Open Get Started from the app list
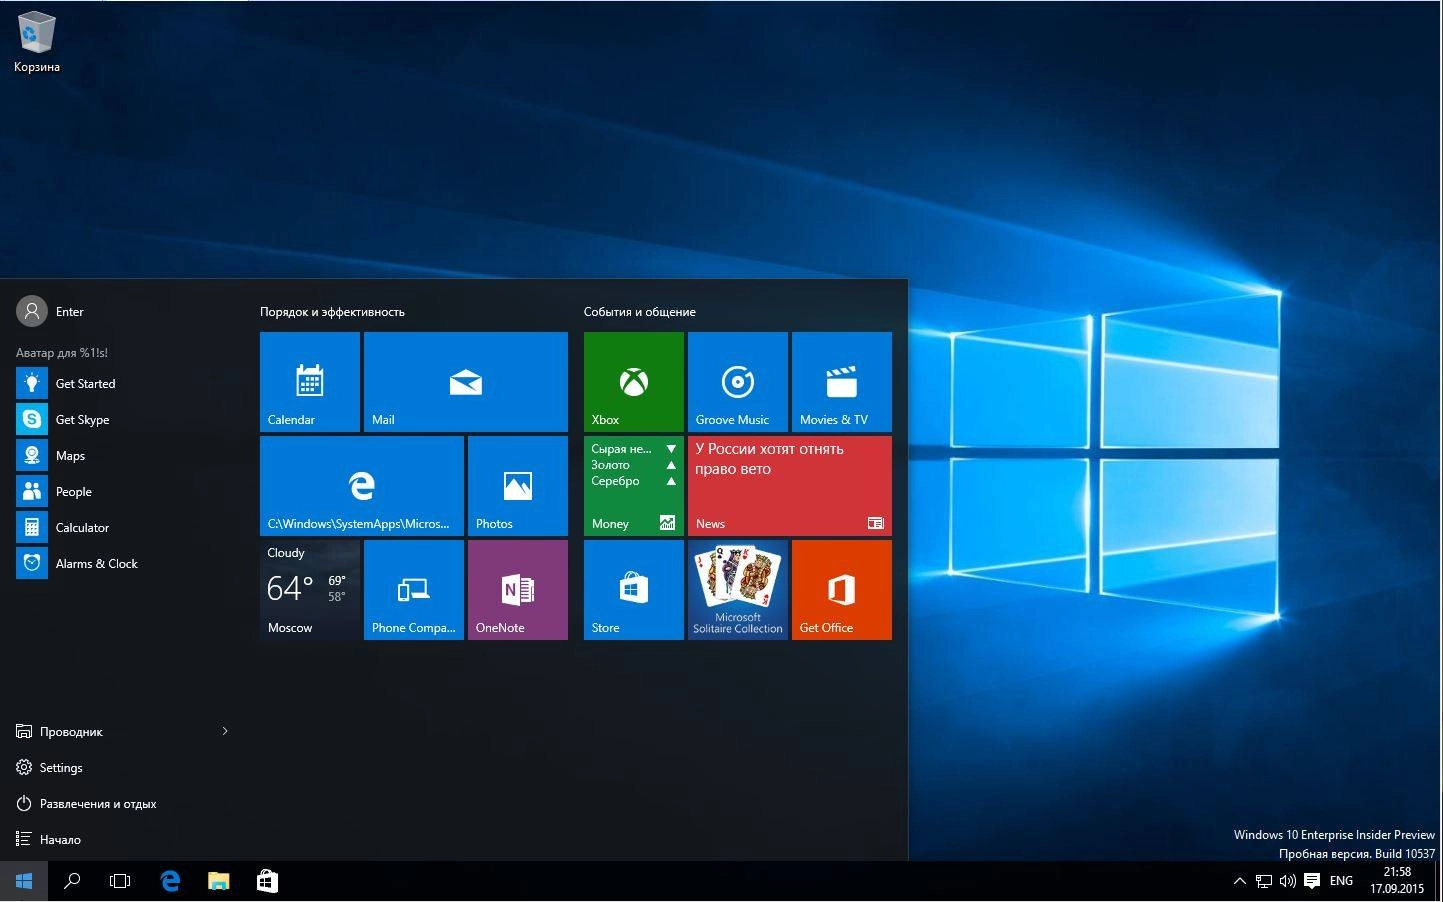Image resolution: width=1443 pixels, height=902 pixels. [124, 384]
